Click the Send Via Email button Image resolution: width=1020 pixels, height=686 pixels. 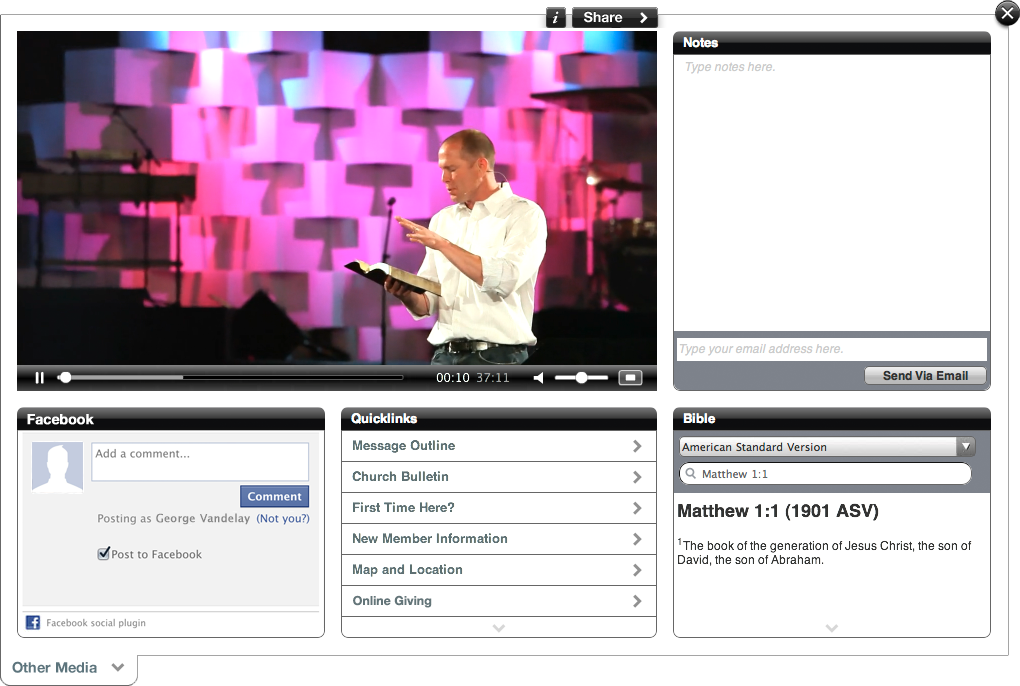tap(925, 376)
